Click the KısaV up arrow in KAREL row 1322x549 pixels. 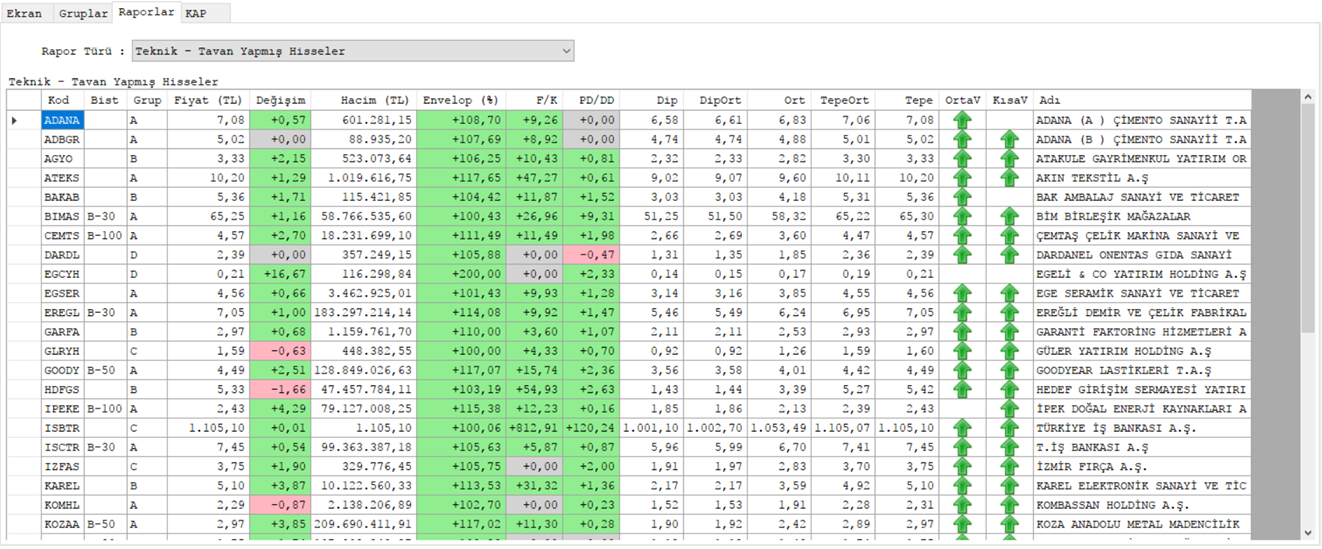(x=1009, y=486)
